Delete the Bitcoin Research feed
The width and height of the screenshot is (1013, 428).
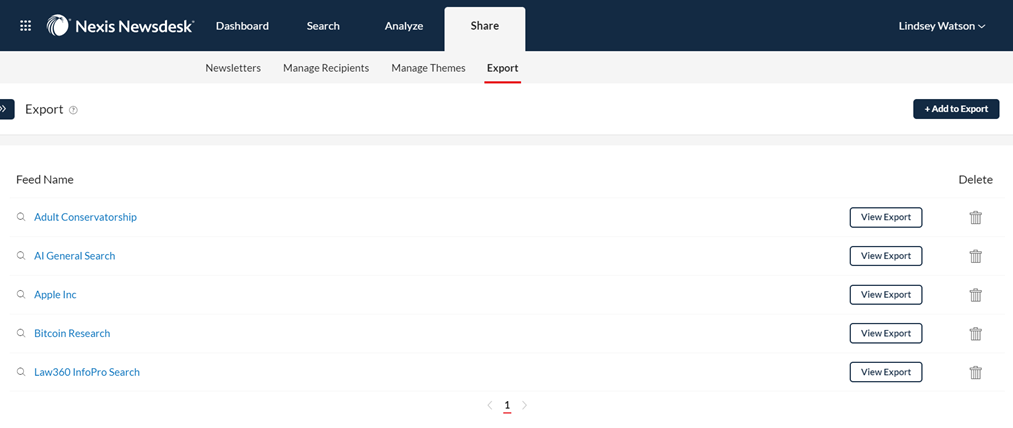pos(976,334)
